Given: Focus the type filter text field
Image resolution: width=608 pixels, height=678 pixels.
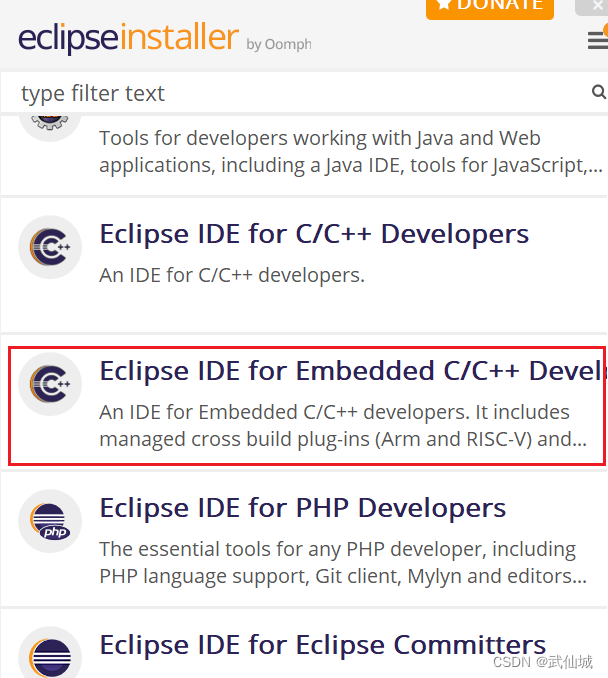Looking at the screenshot, I should click(x=304, y=93).
